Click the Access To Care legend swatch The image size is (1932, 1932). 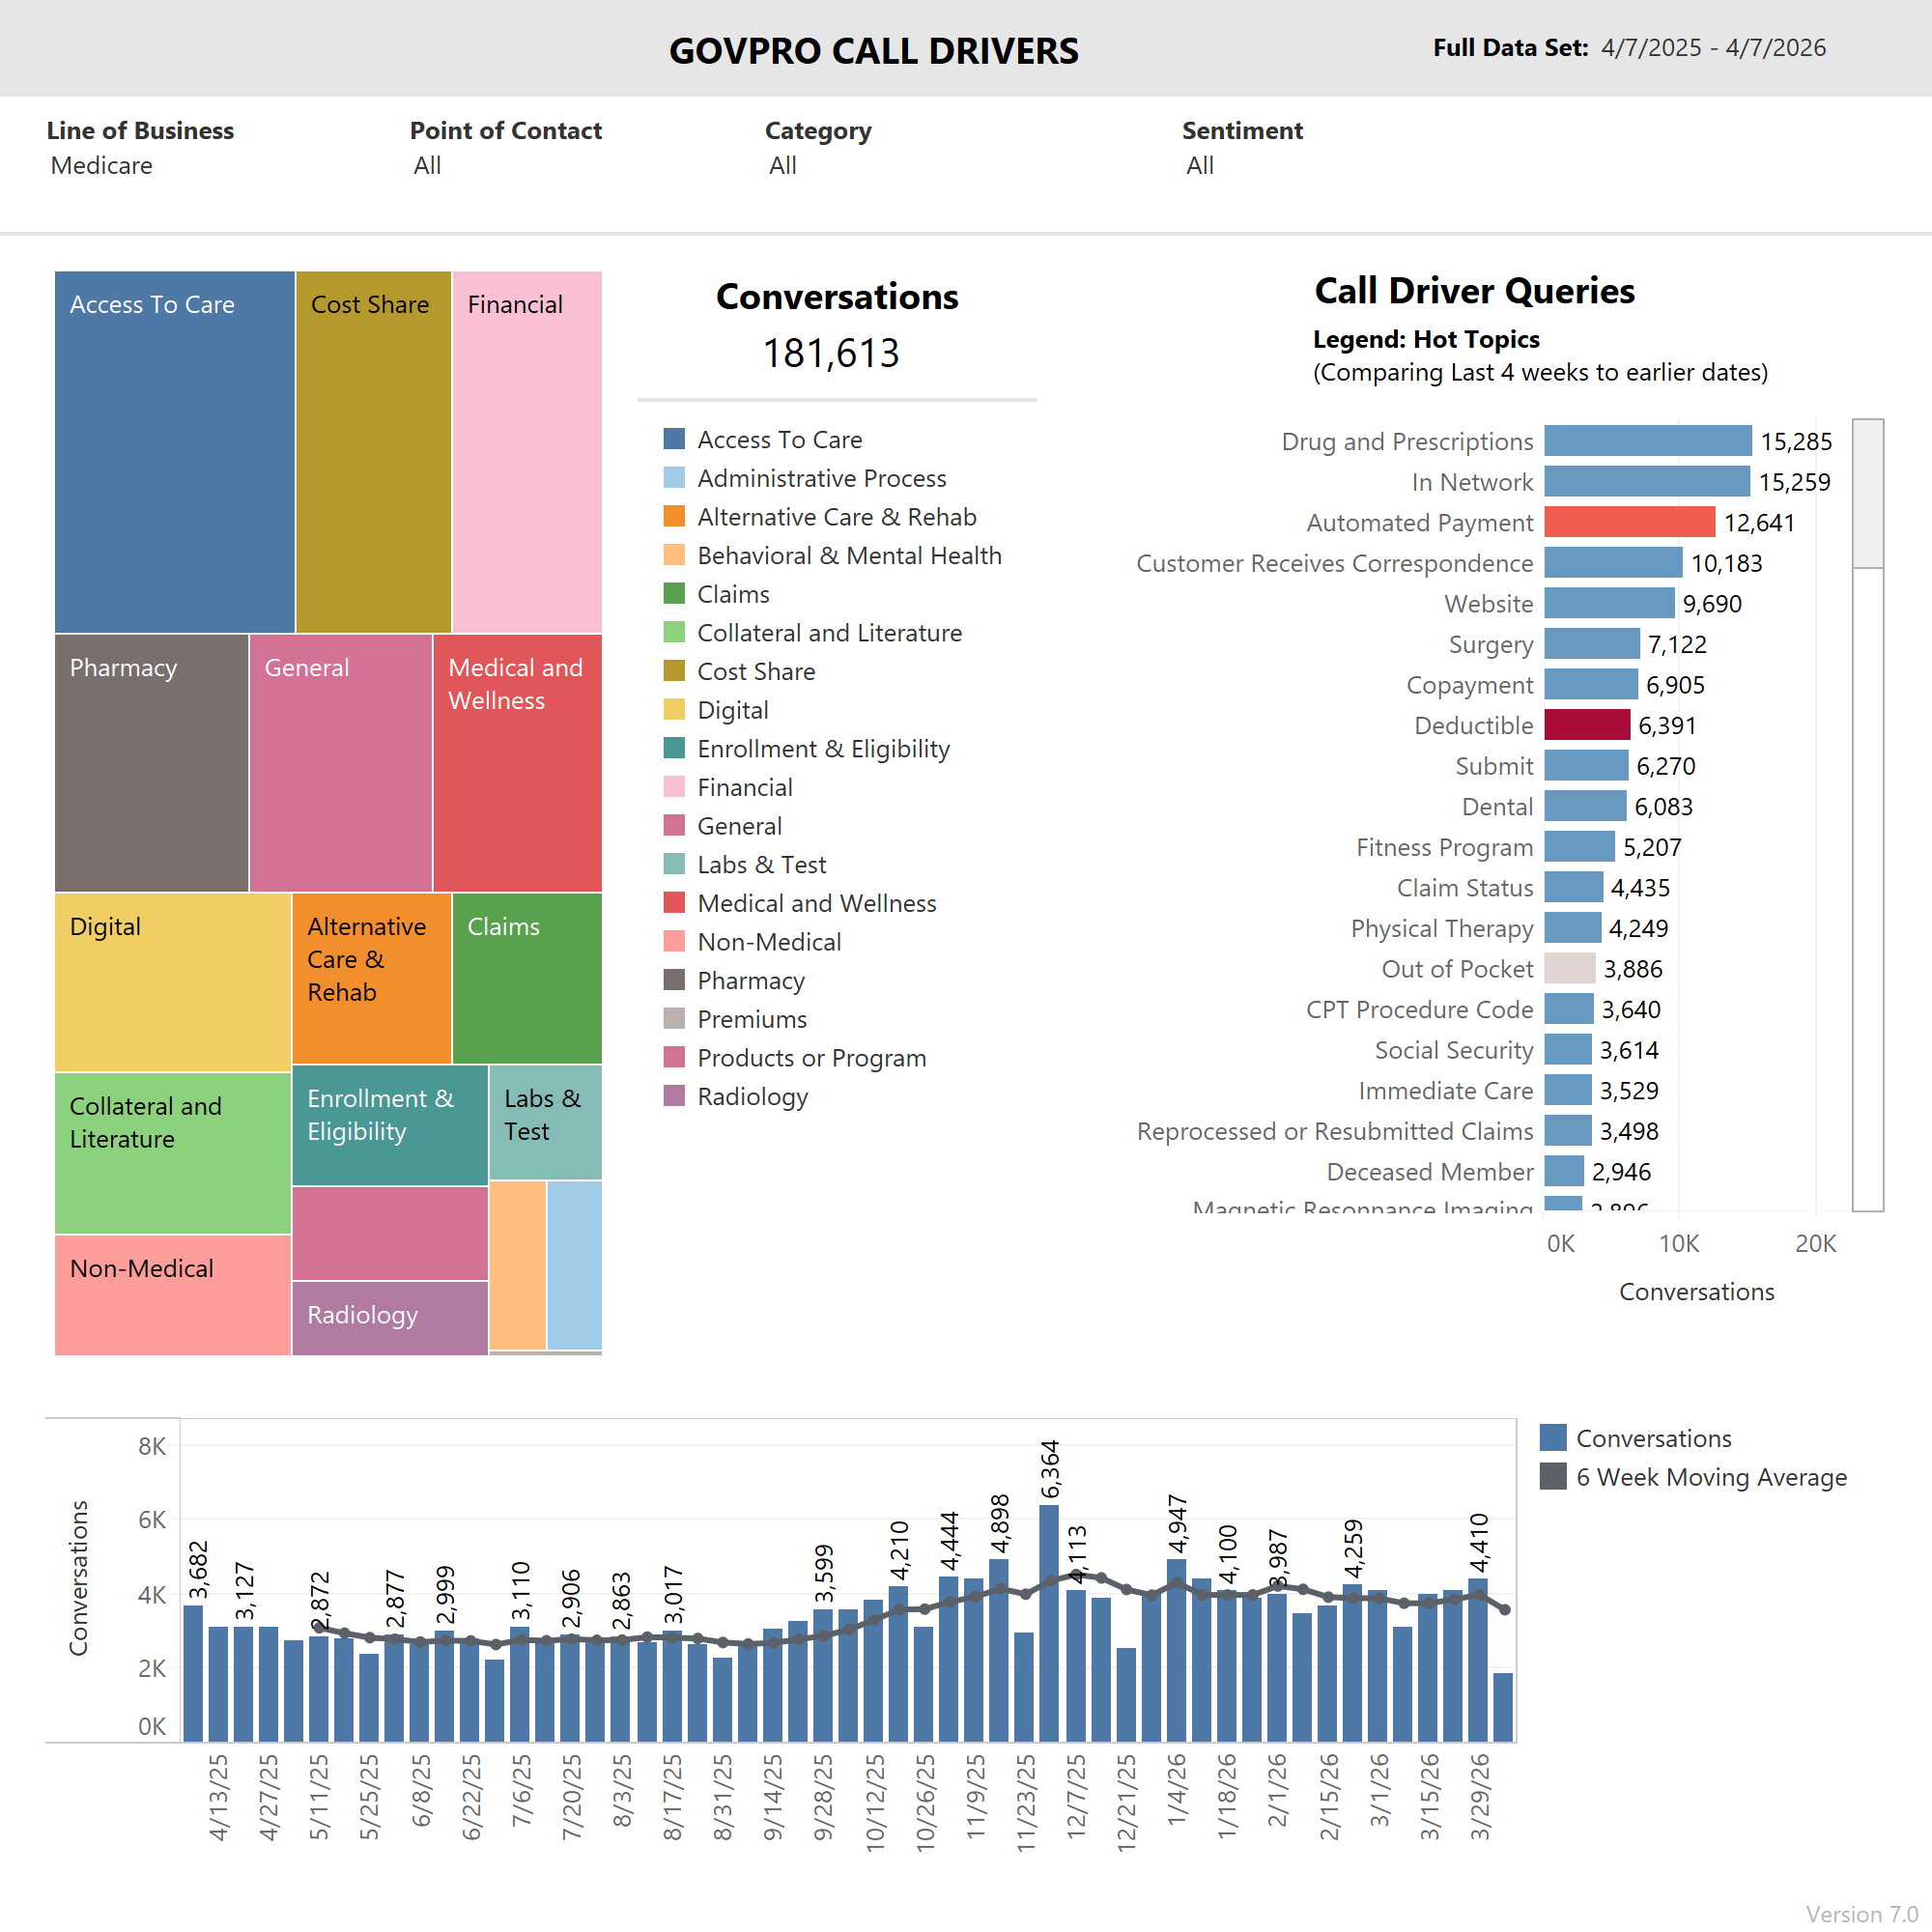(674, 439)
